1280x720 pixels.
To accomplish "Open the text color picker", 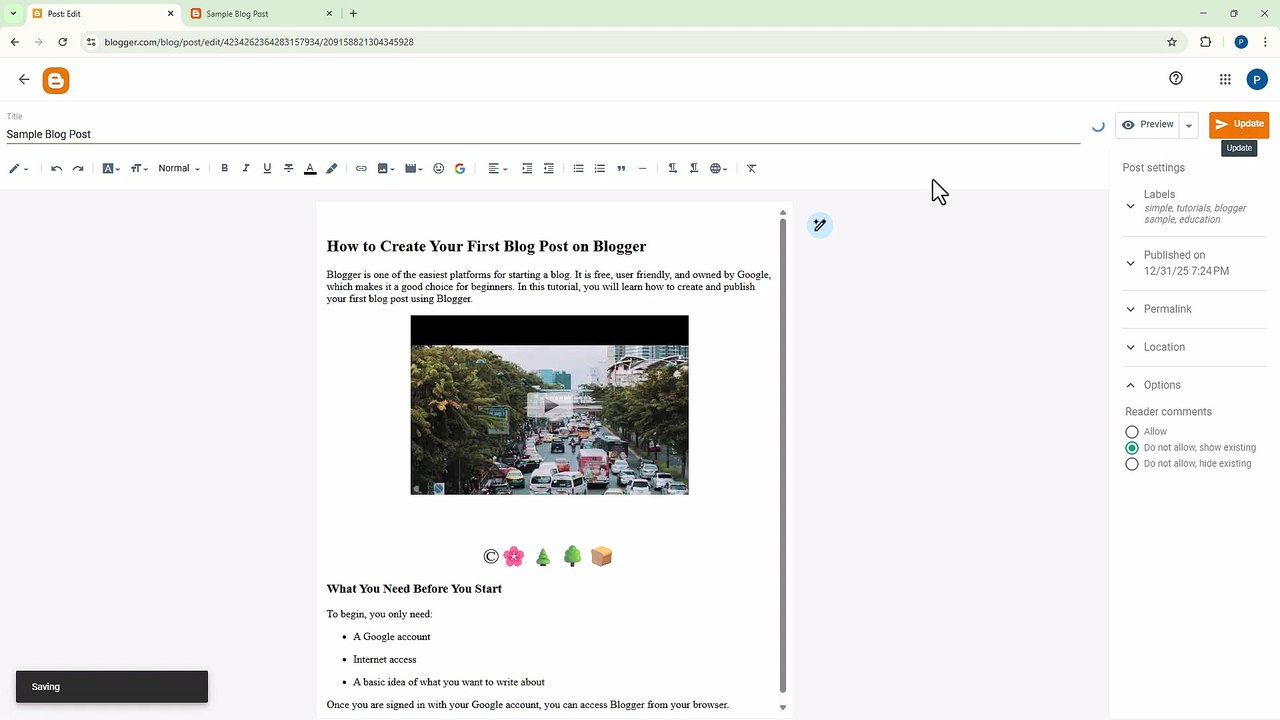I will (310, 168).
